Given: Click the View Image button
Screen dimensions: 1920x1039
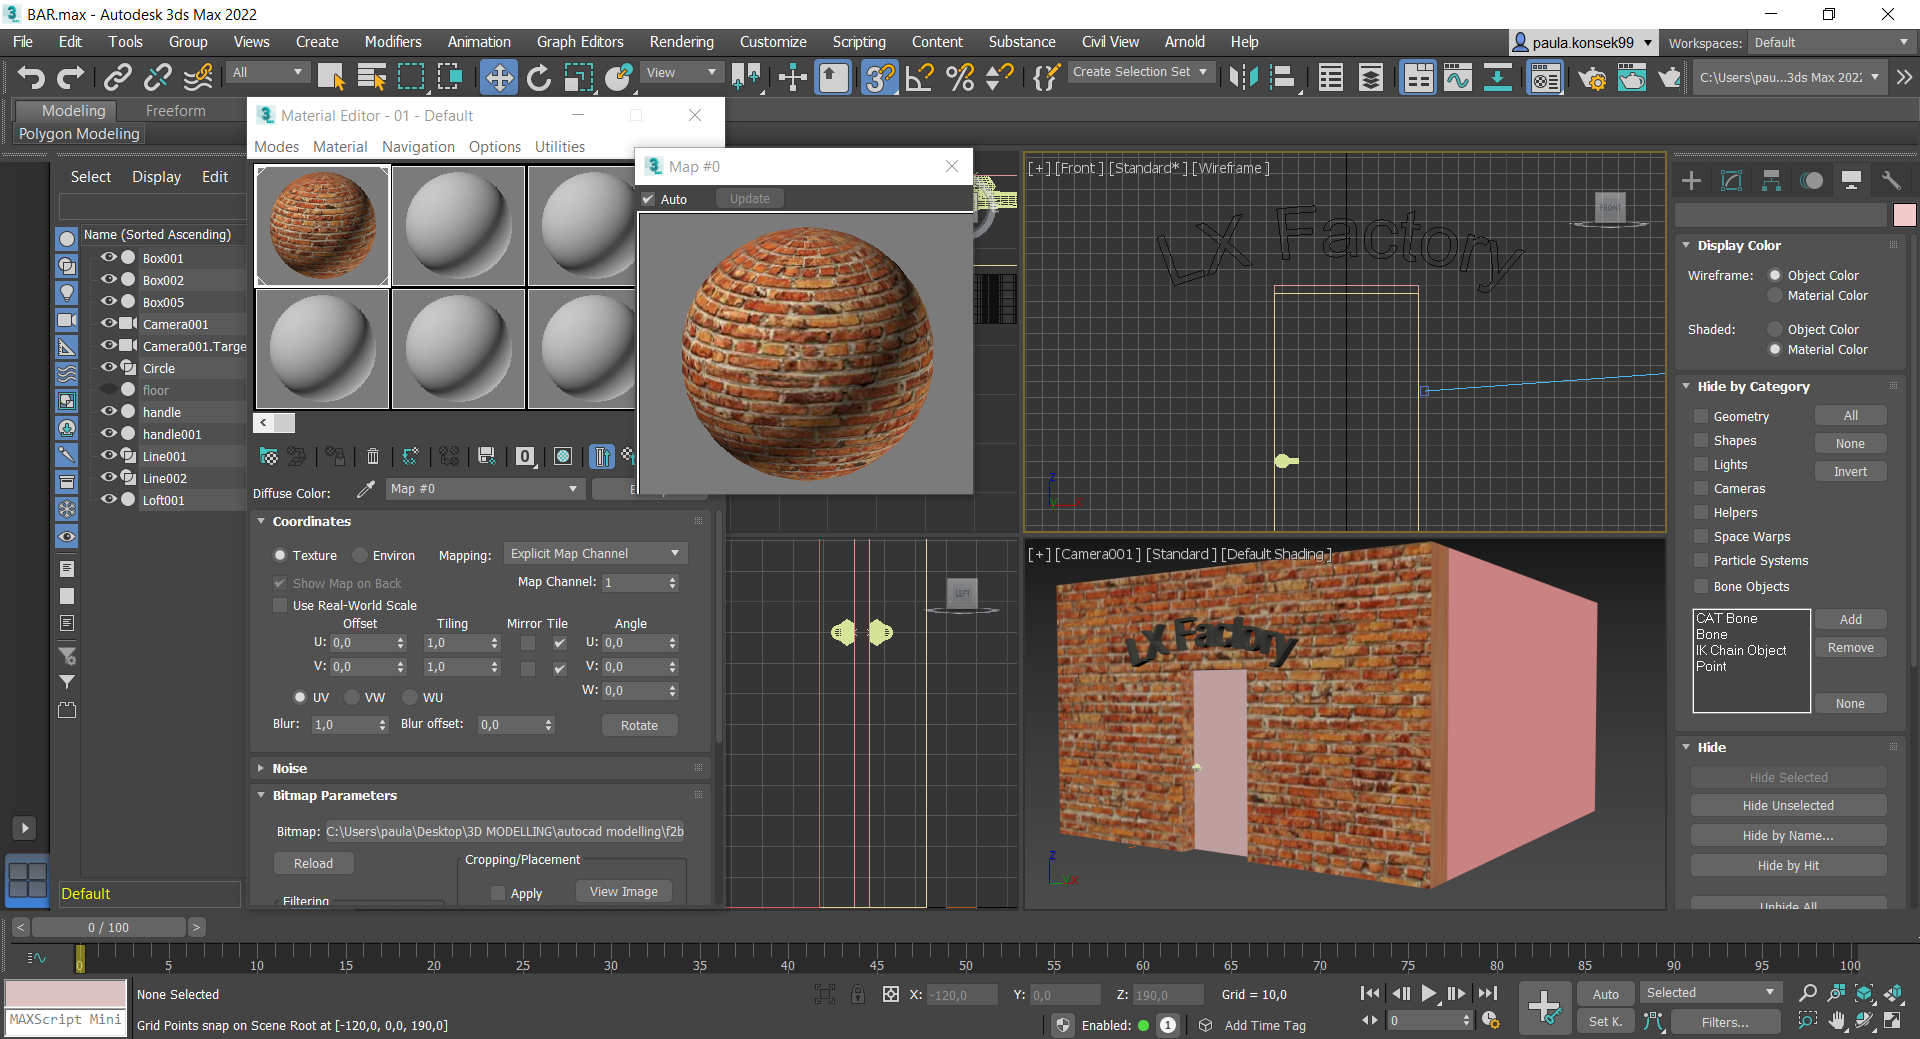Looking at the screenshot, I should coord(624,891).
